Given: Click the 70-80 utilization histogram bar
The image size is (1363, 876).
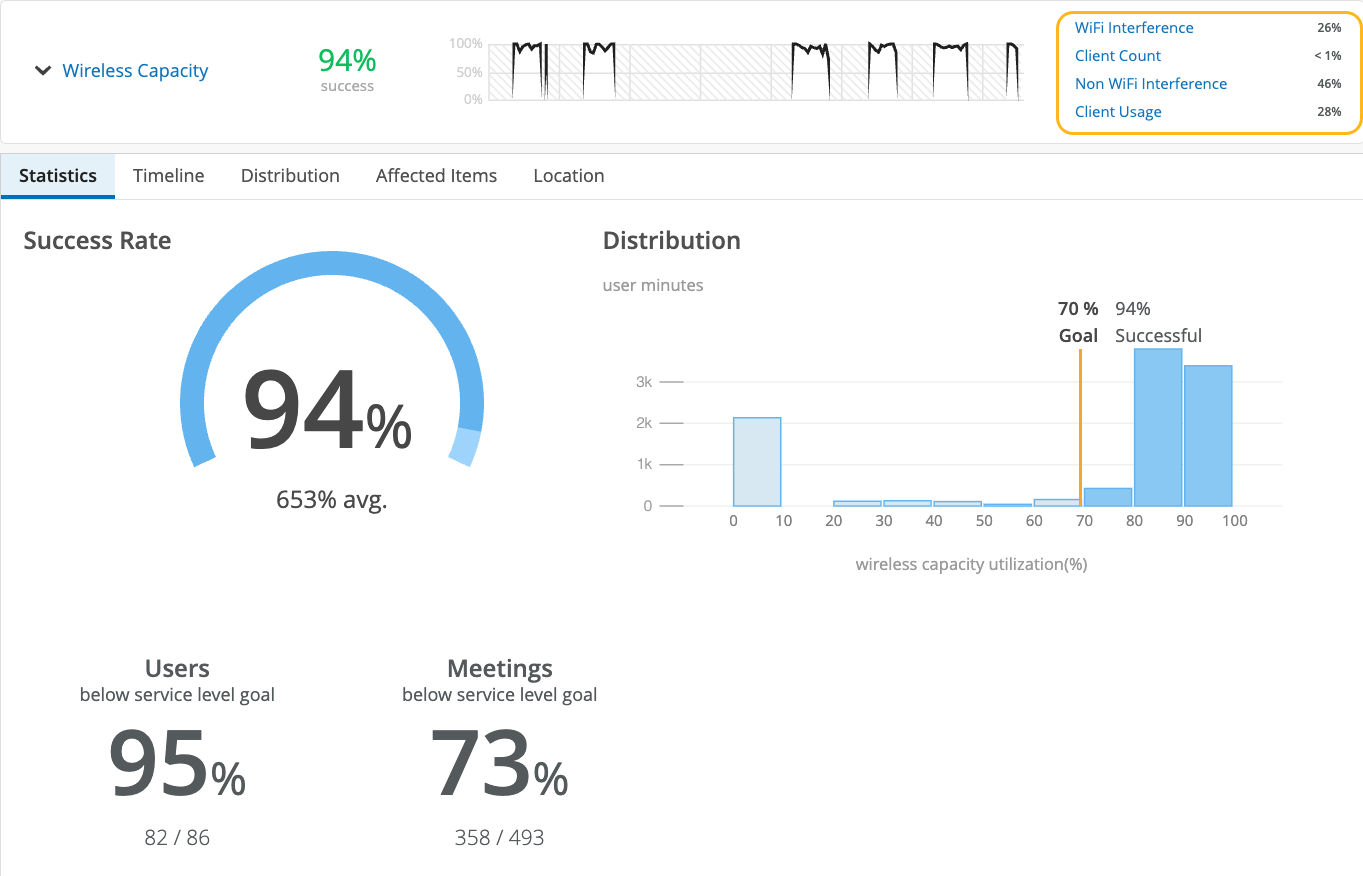Looking at the screenshot, I should click(1108, 497).
